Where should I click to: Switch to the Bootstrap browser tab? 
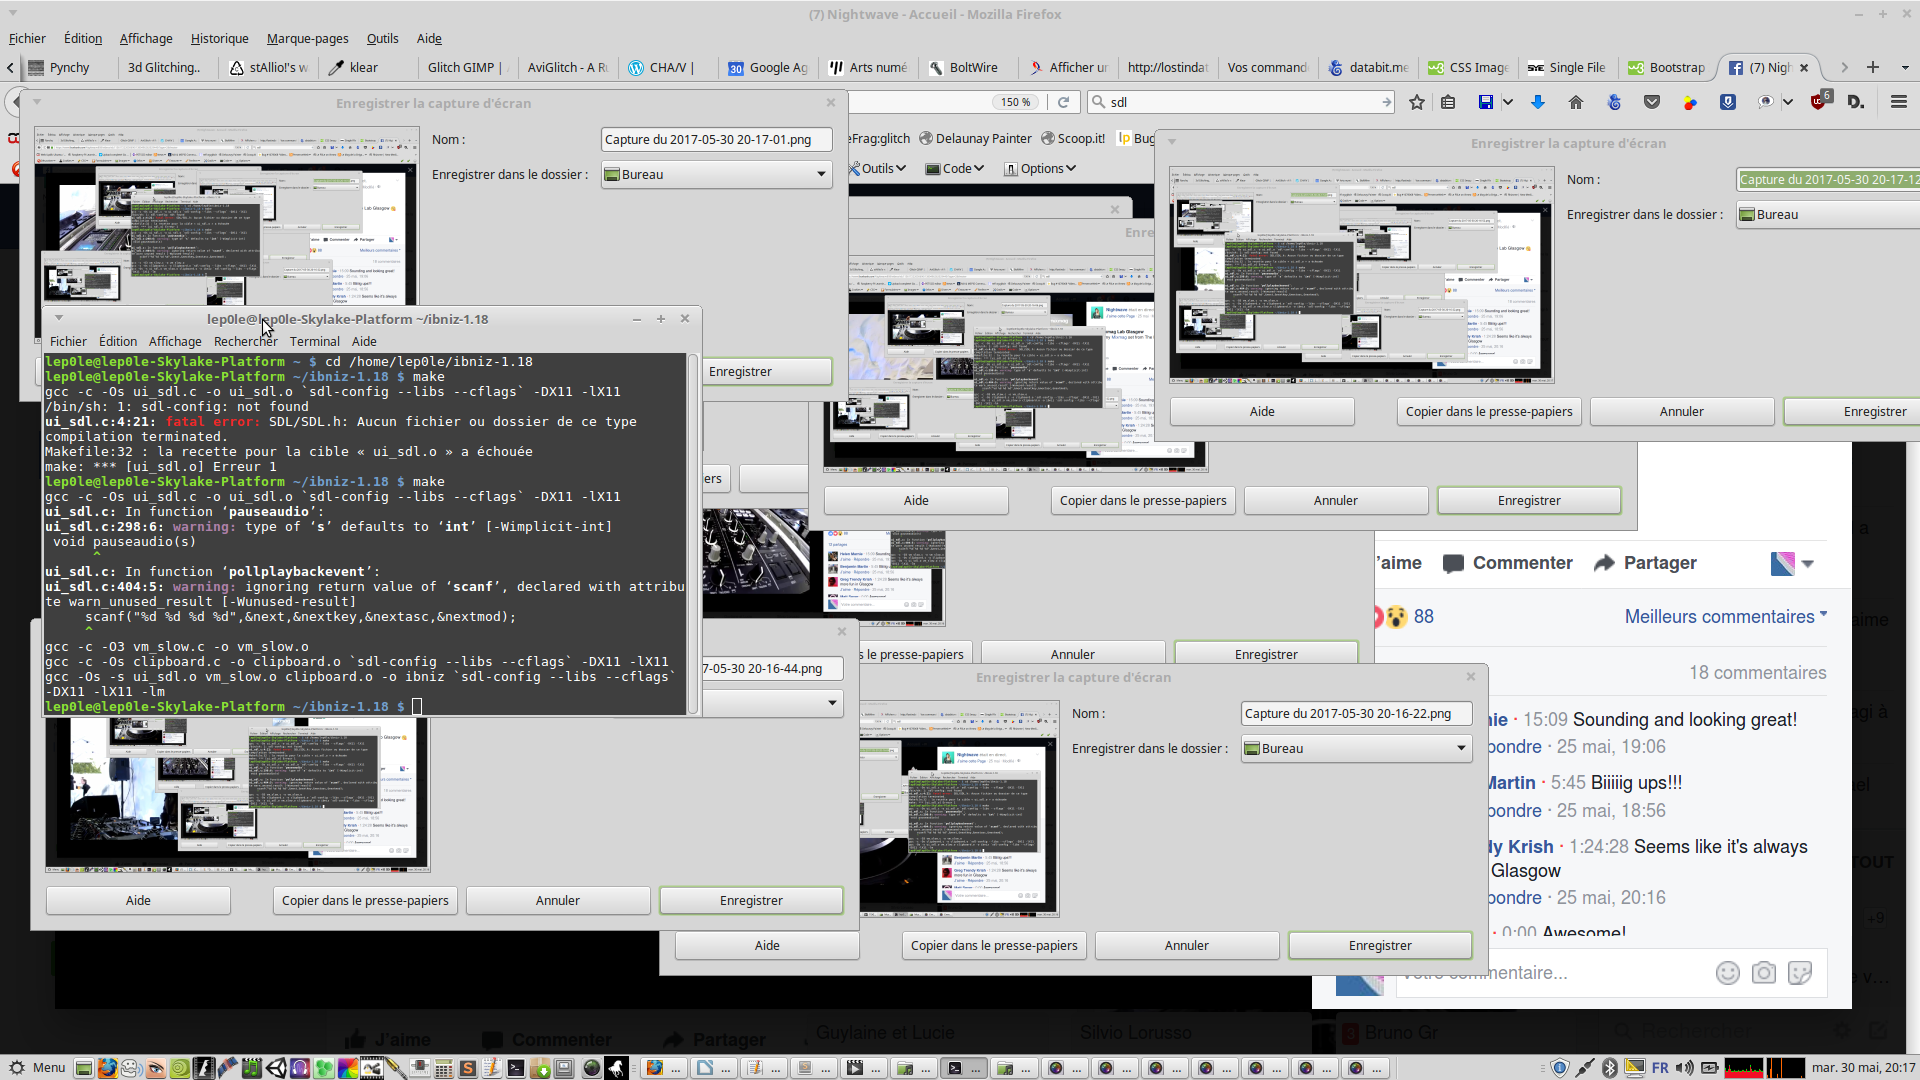pyautogui.click(x=1666, y=68)
